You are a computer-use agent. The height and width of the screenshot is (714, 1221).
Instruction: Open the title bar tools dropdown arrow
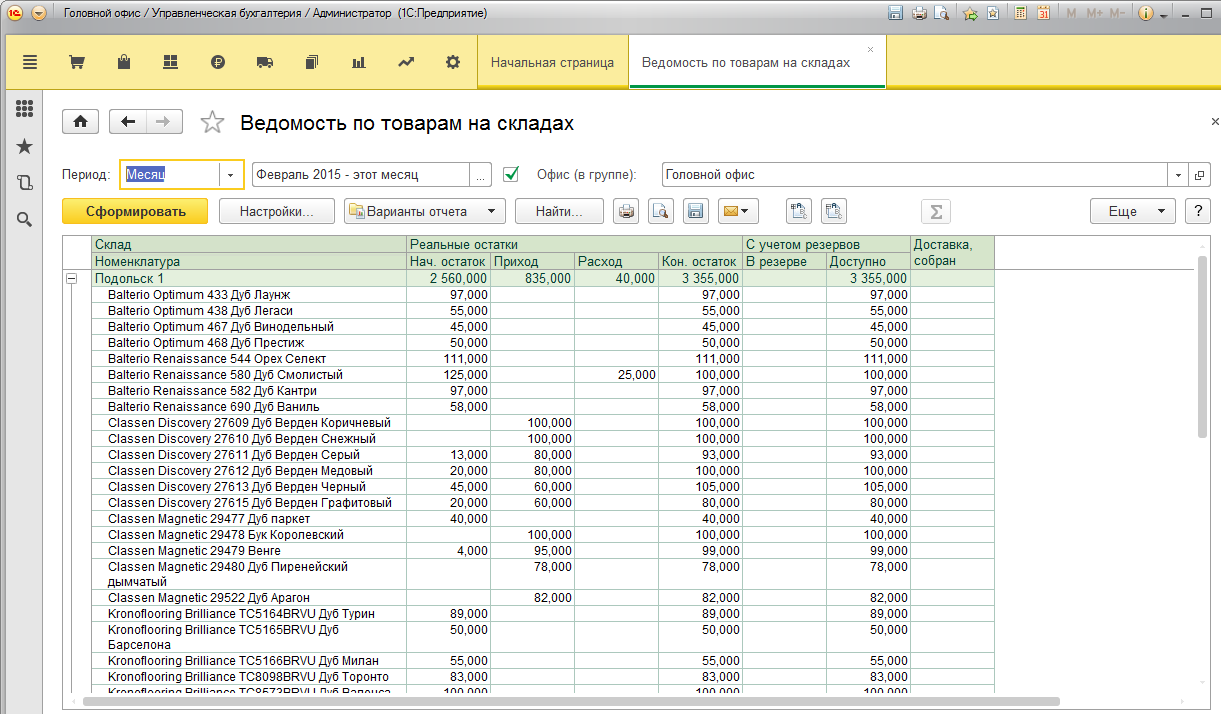1161,14
